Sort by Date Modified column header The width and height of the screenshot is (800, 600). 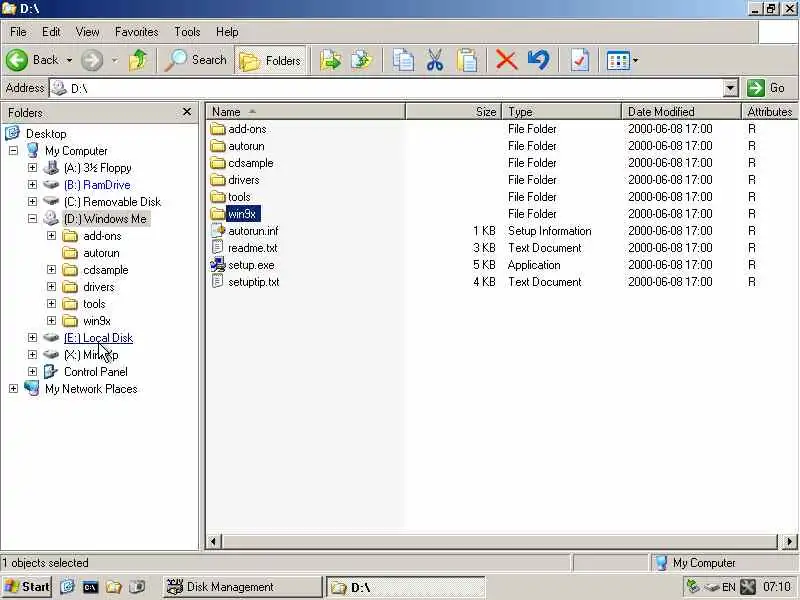point(681,111)
